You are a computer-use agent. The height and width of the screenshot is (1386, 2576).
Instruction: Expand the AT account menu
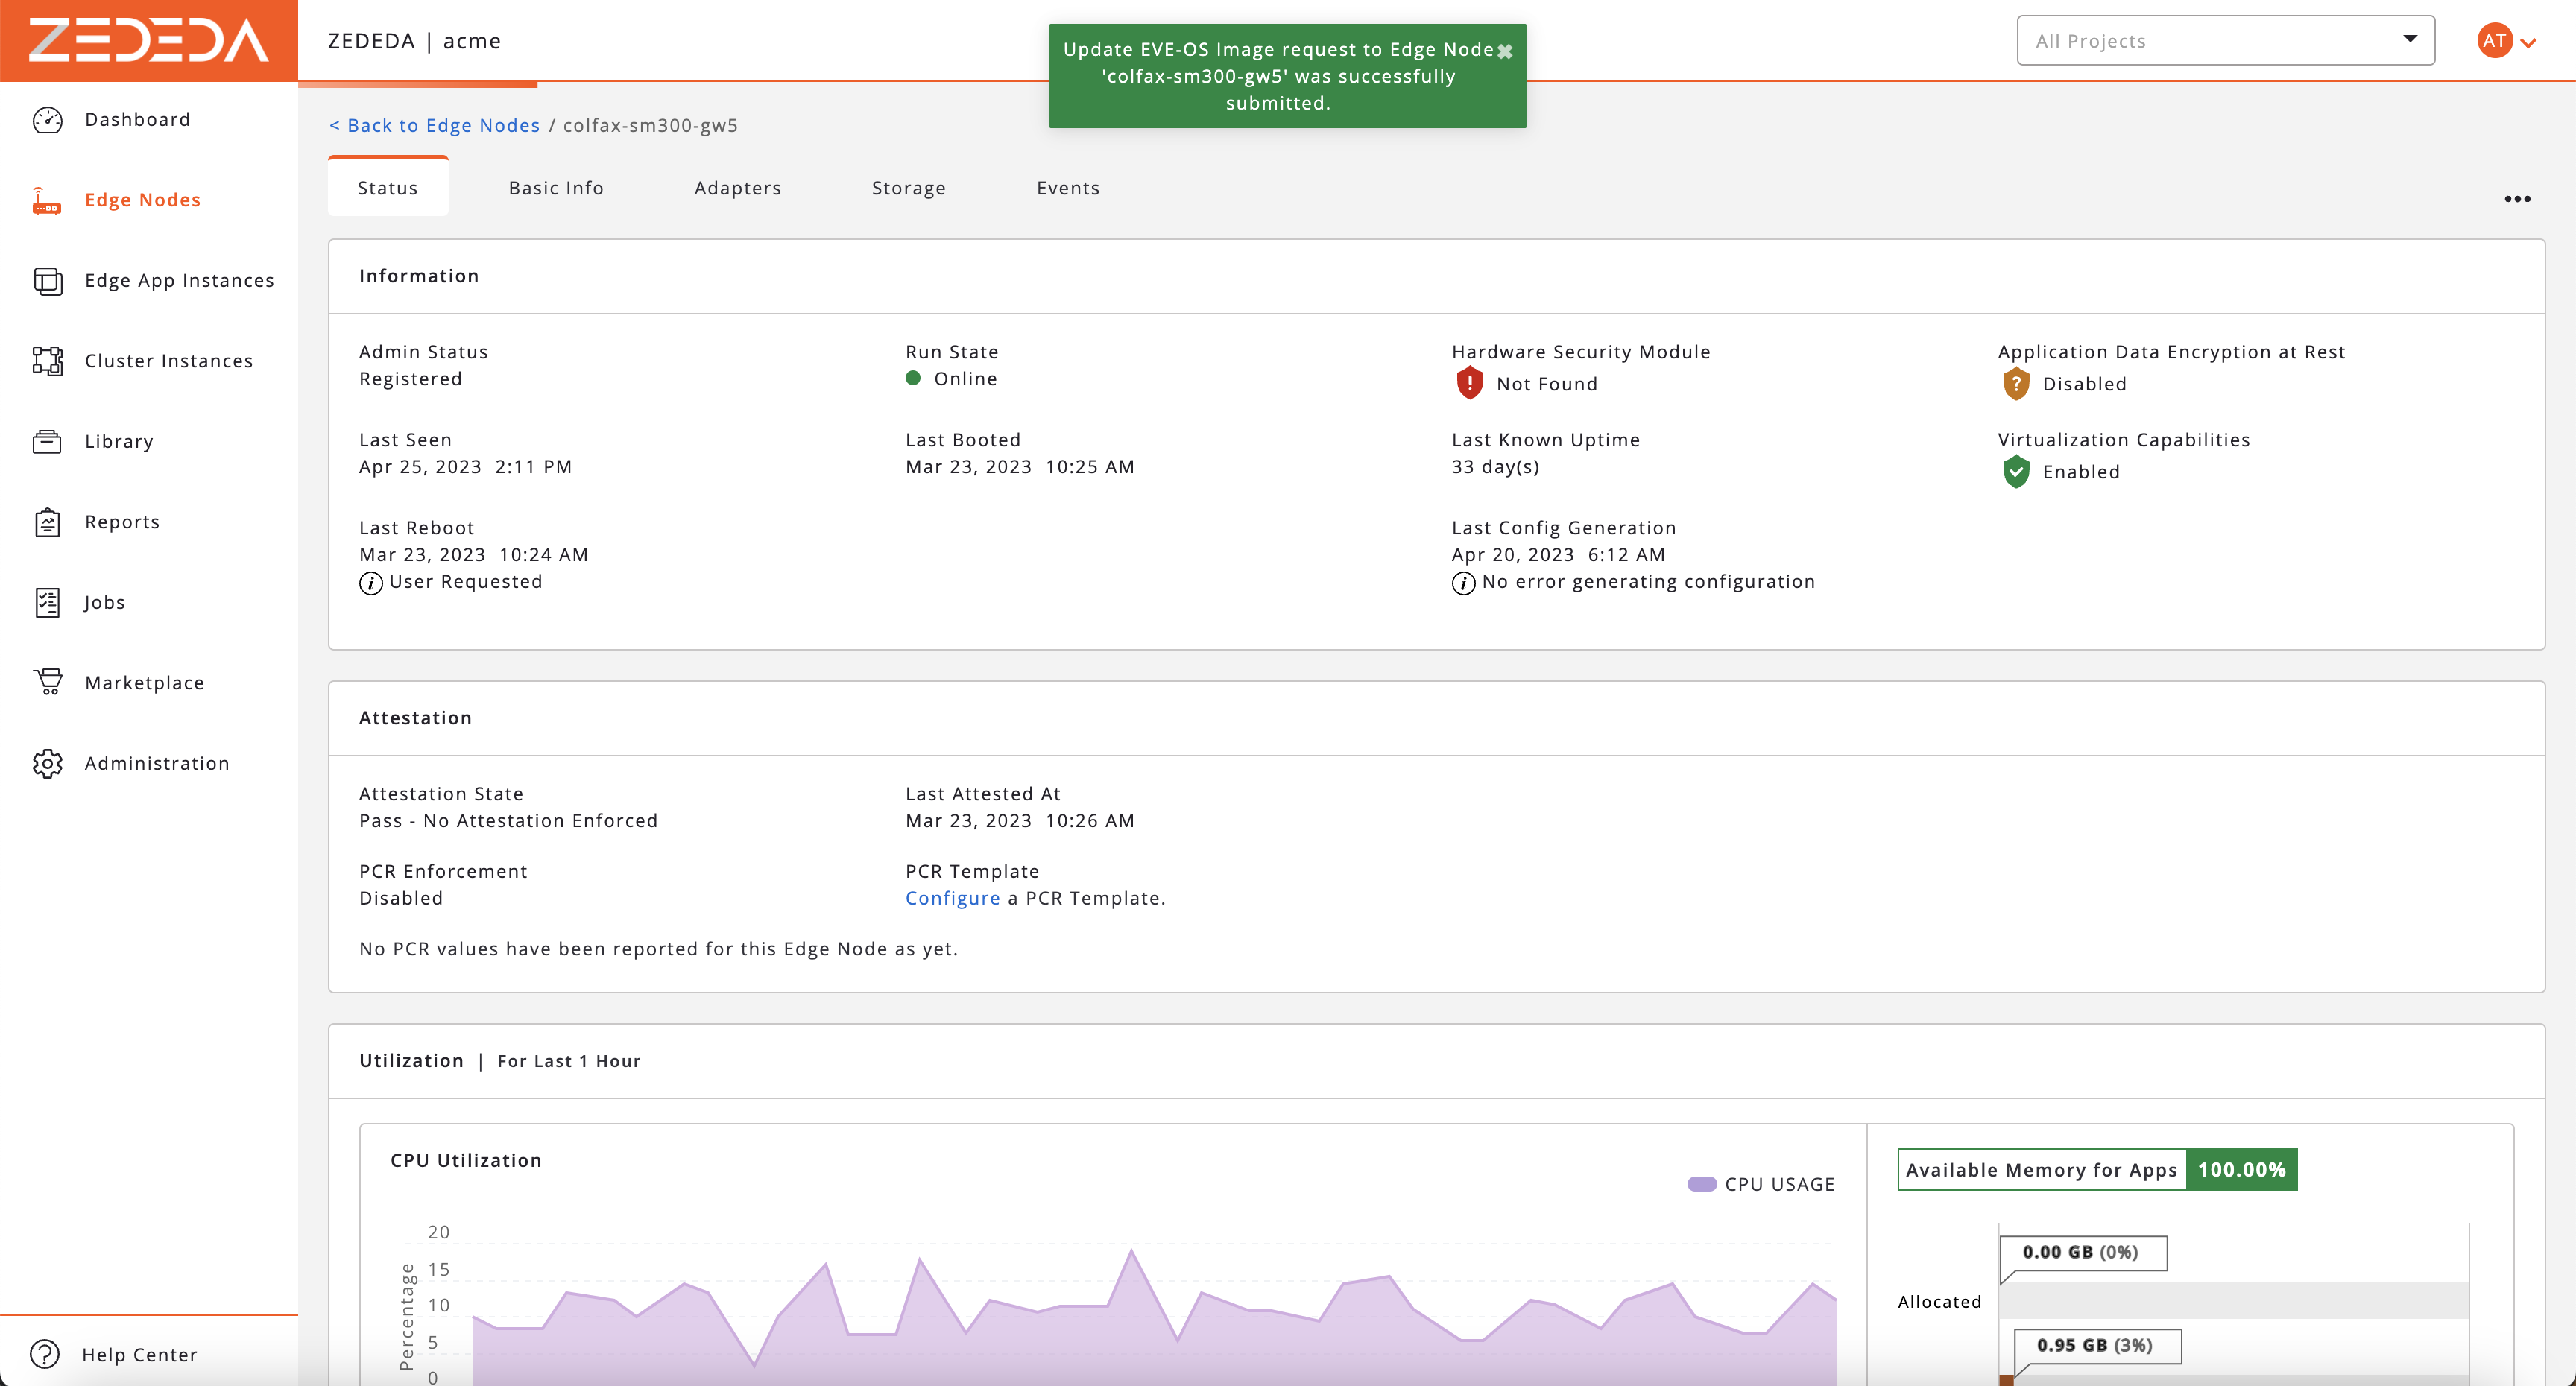tap(2505, 40)
